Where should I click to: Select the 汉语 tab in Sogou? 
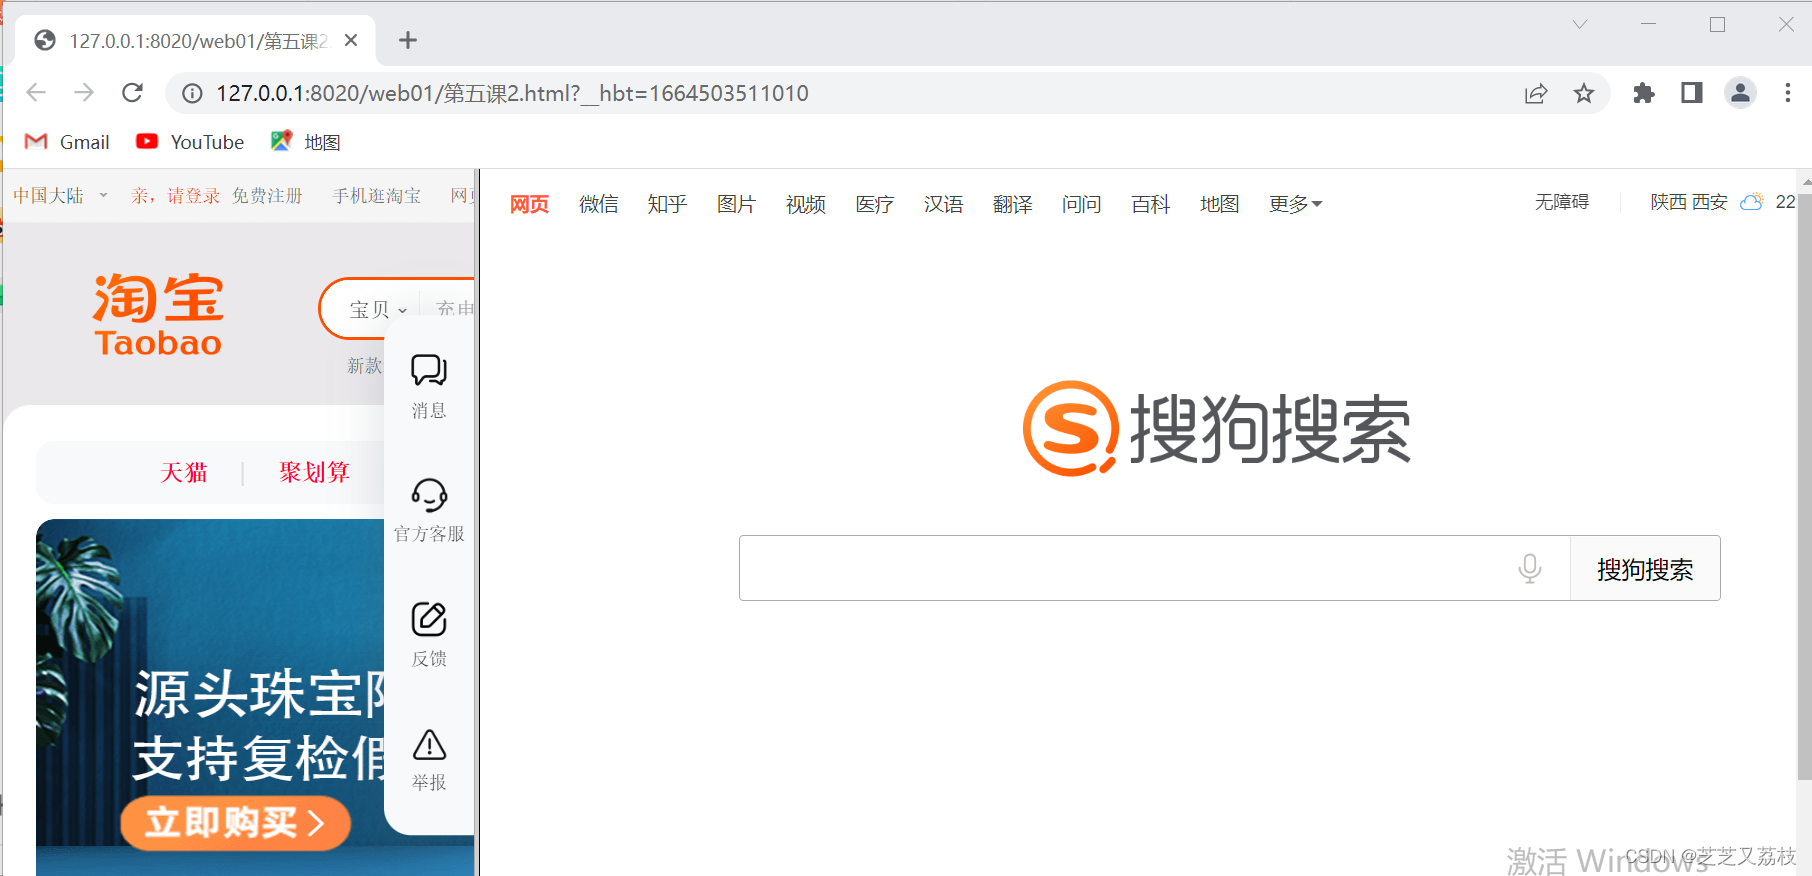point(943,204)
